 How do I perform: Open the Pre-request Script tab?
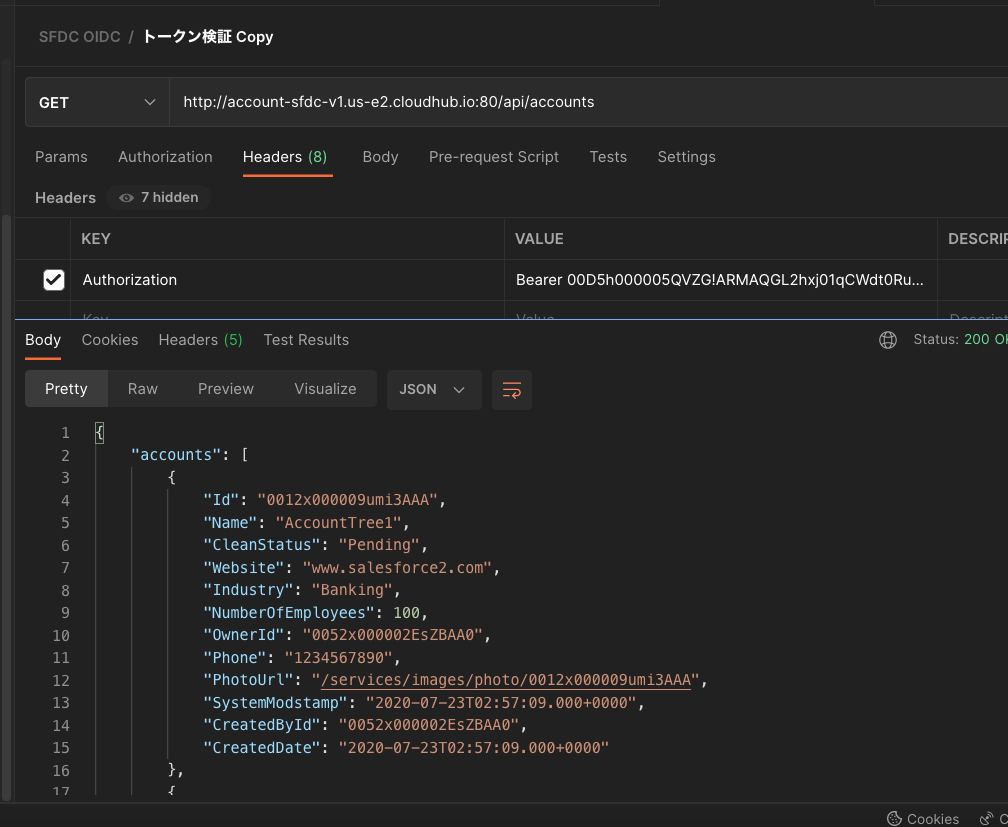point(493,157)
